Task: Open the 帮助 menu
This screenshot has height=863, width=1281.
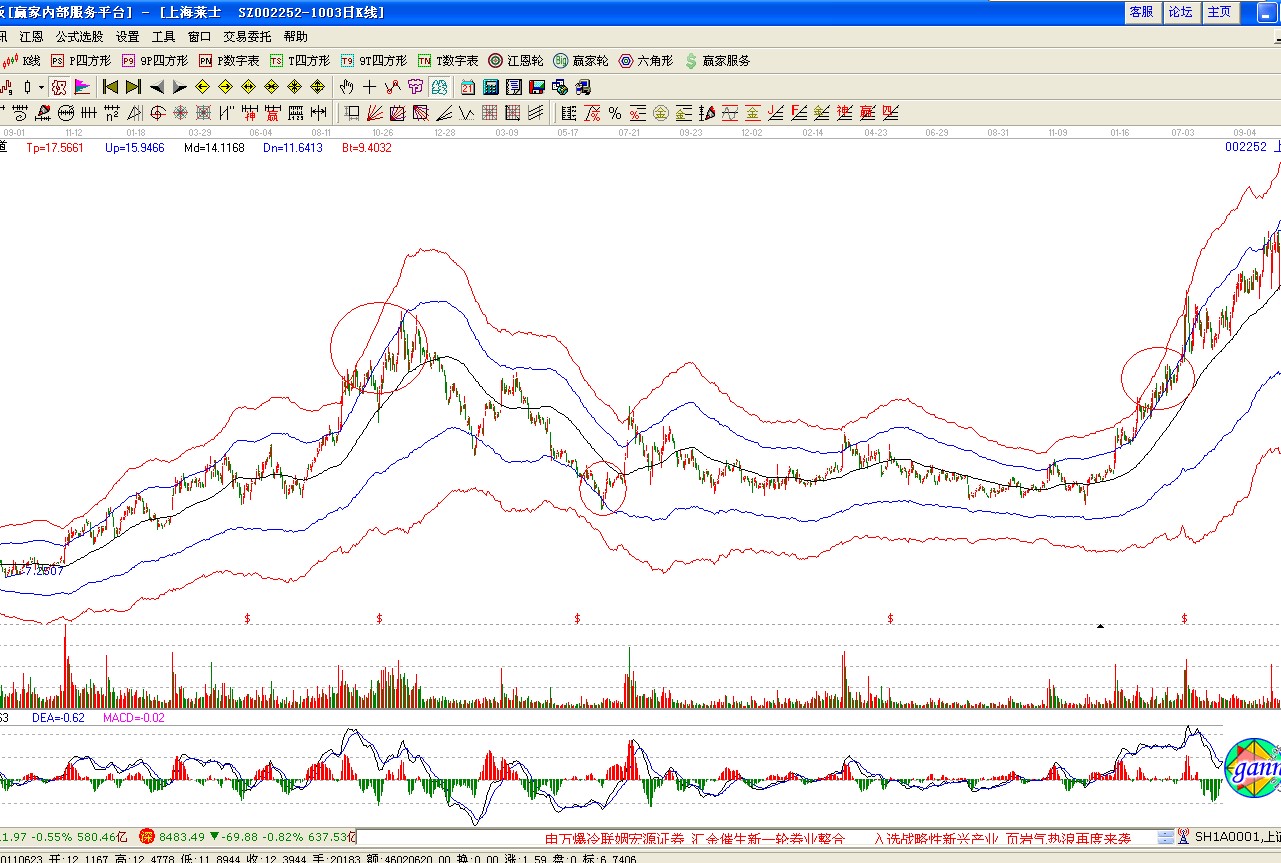Action: pos(295,36)
